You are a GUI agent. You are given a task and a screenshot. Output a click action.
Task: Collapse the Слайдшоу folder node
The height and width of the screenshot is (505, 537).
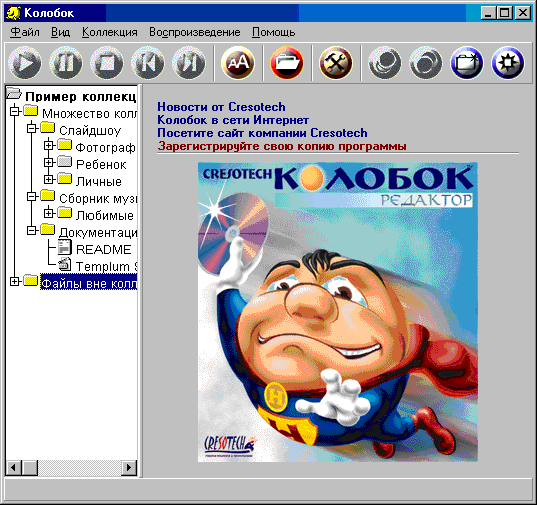32,128
